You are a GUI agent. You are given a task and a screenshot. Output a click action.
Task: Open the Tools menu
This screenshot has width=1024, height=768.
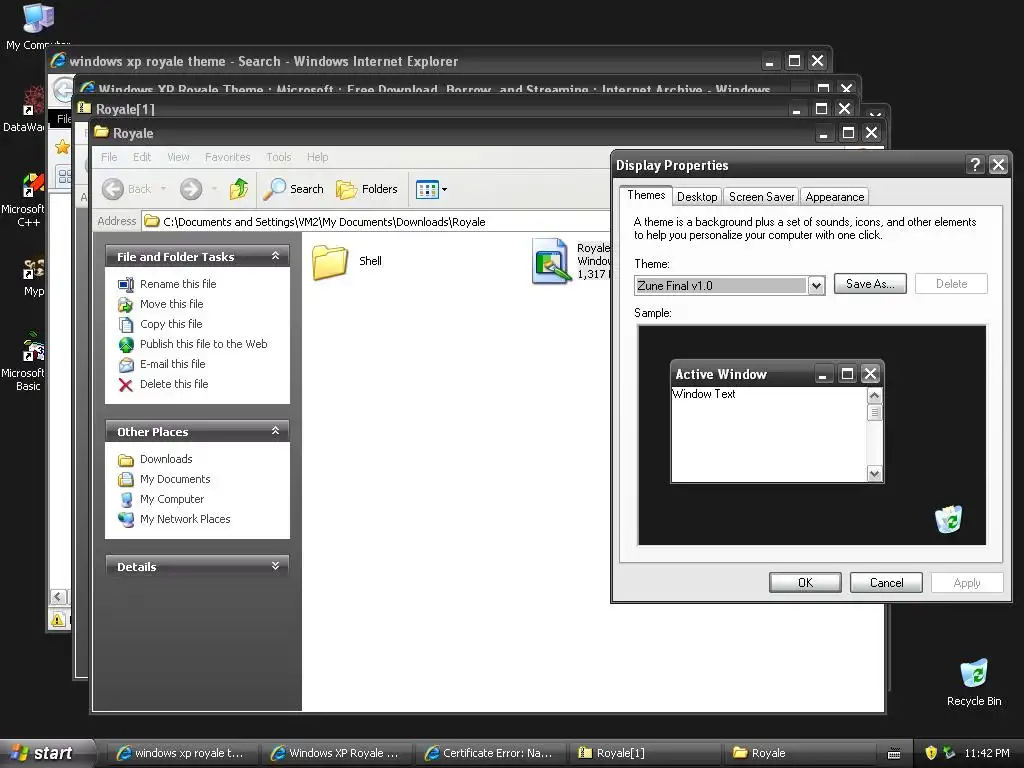click(x=278, y=157)
